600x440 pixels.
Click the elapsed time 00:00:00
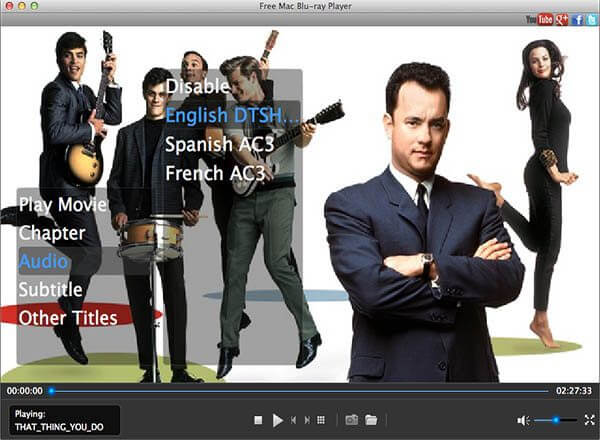click(x=25, y=391)
